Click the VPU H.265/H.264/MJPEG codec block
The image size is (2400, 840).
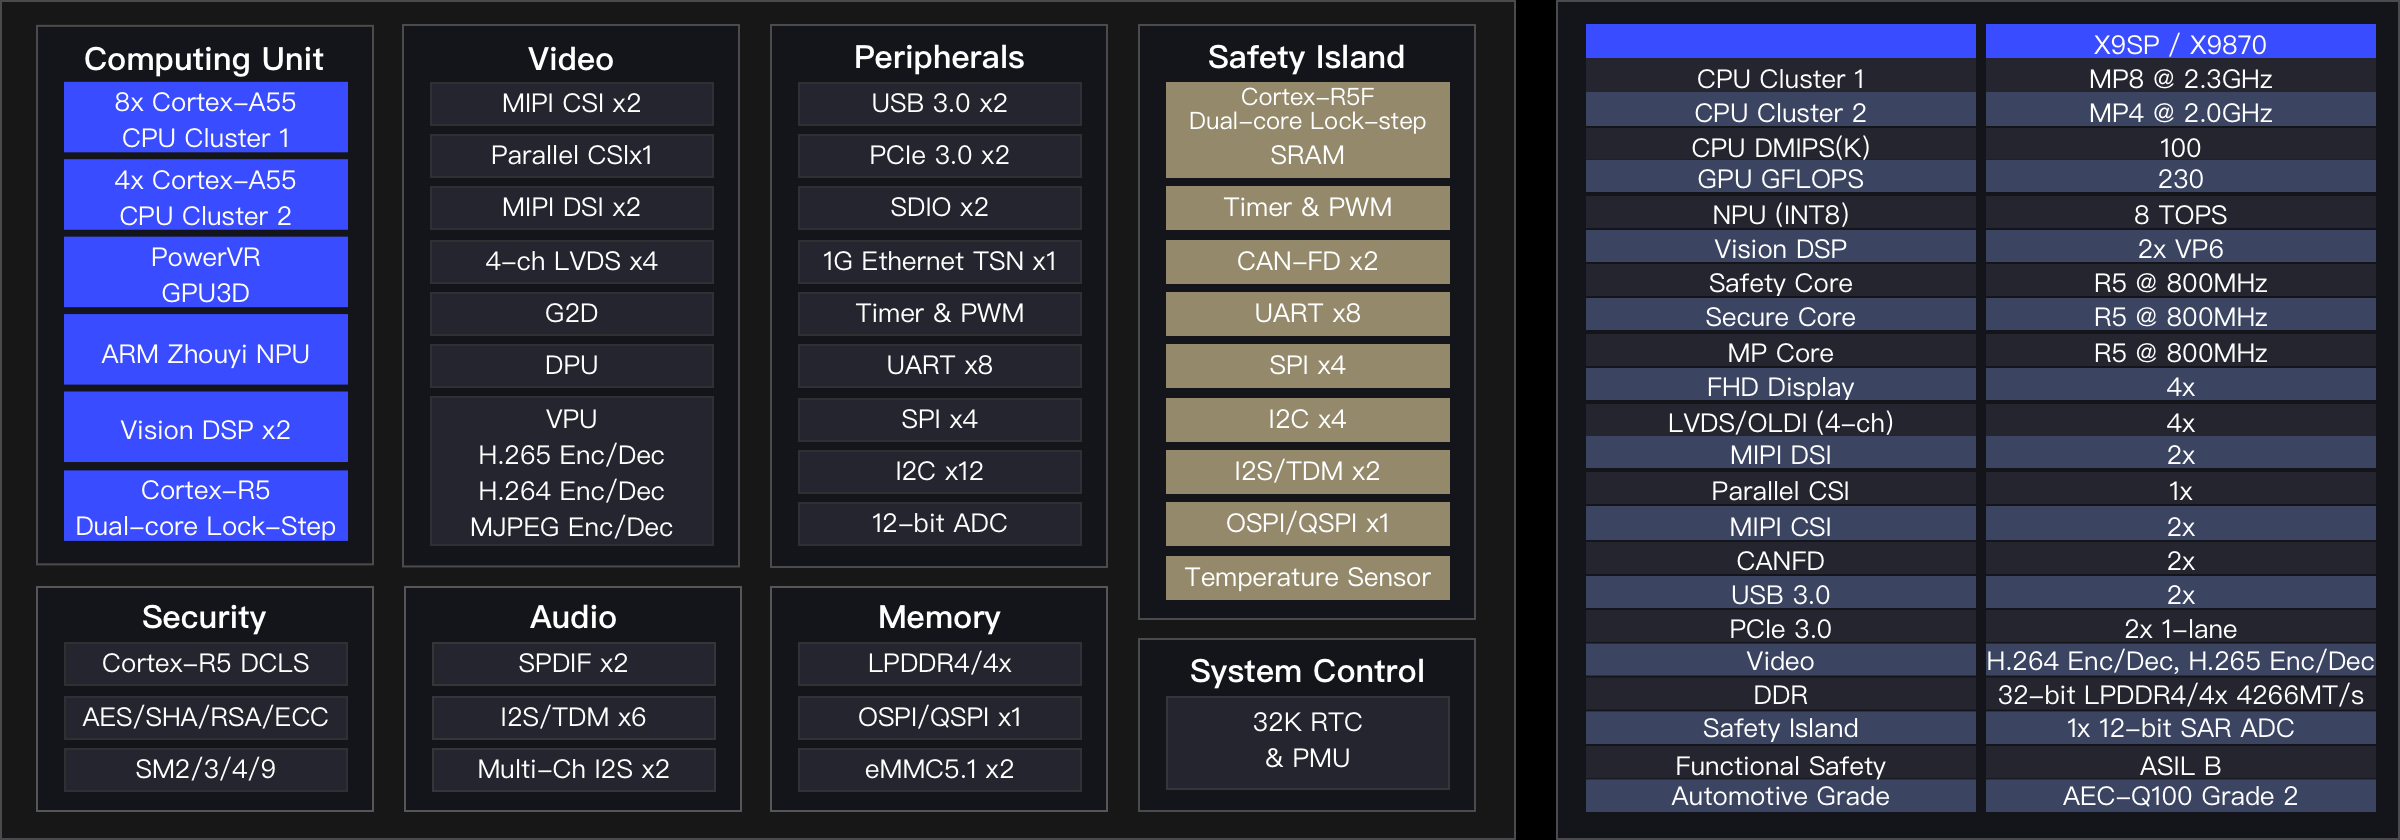571,472
